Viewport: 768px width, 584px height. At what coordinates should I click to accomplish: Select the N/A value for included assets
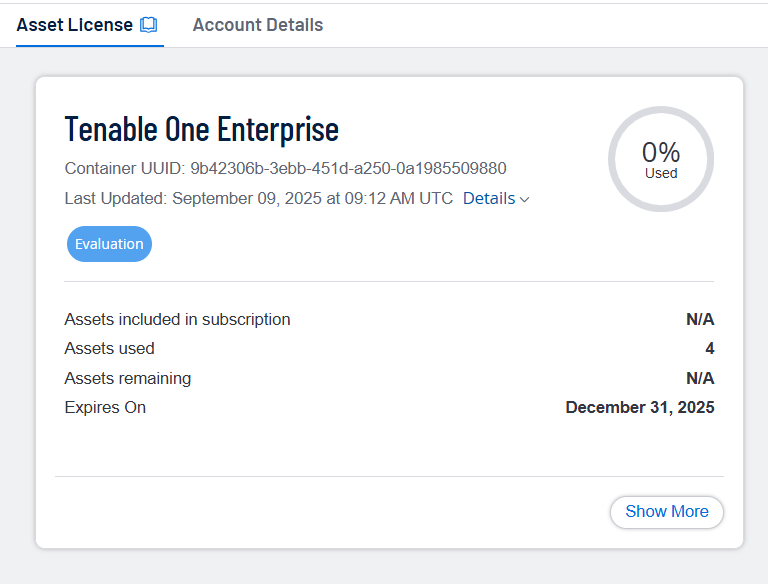pyautogui.click(x=699, y=320)
